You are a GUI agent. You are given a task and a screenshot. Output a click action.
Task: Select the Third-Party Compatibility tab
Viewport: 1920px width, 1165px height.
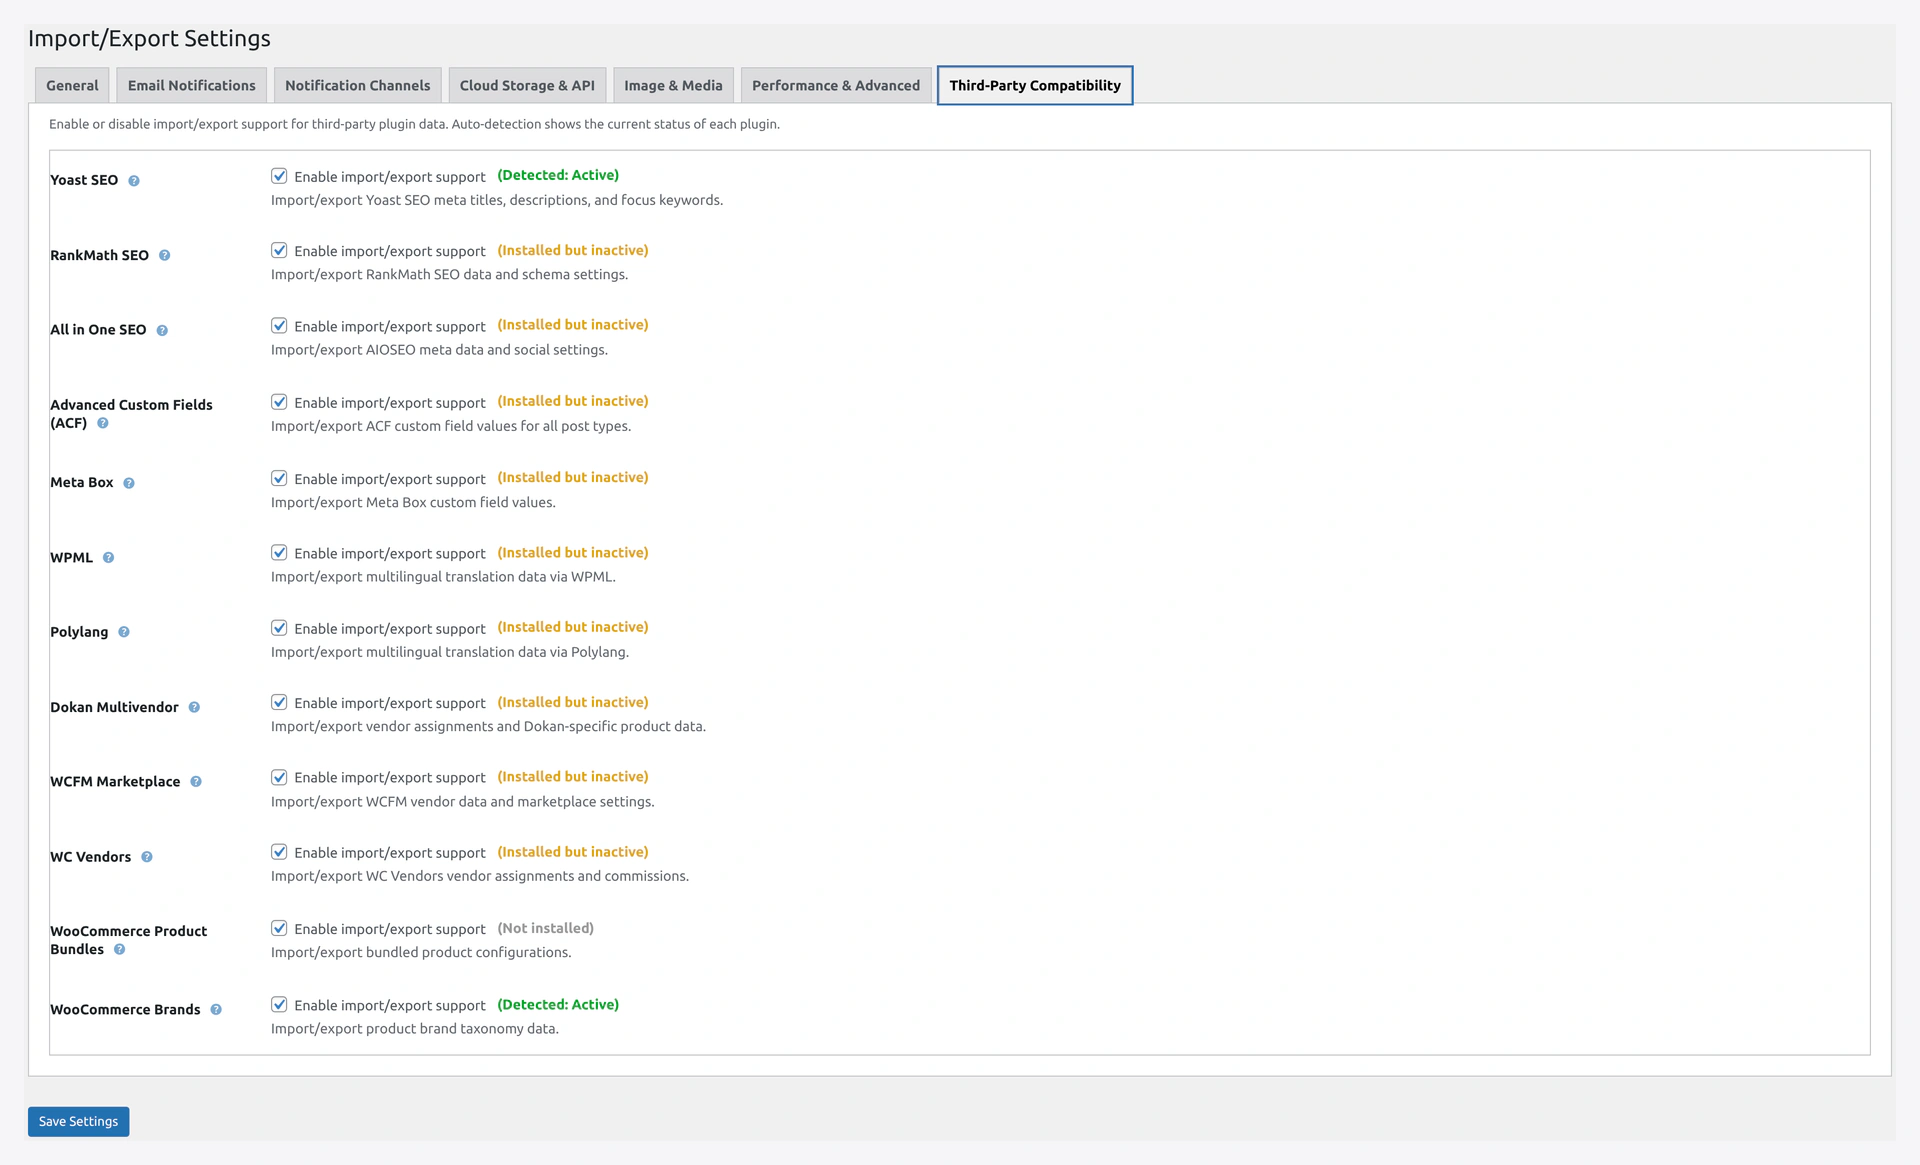(1035, 85)
